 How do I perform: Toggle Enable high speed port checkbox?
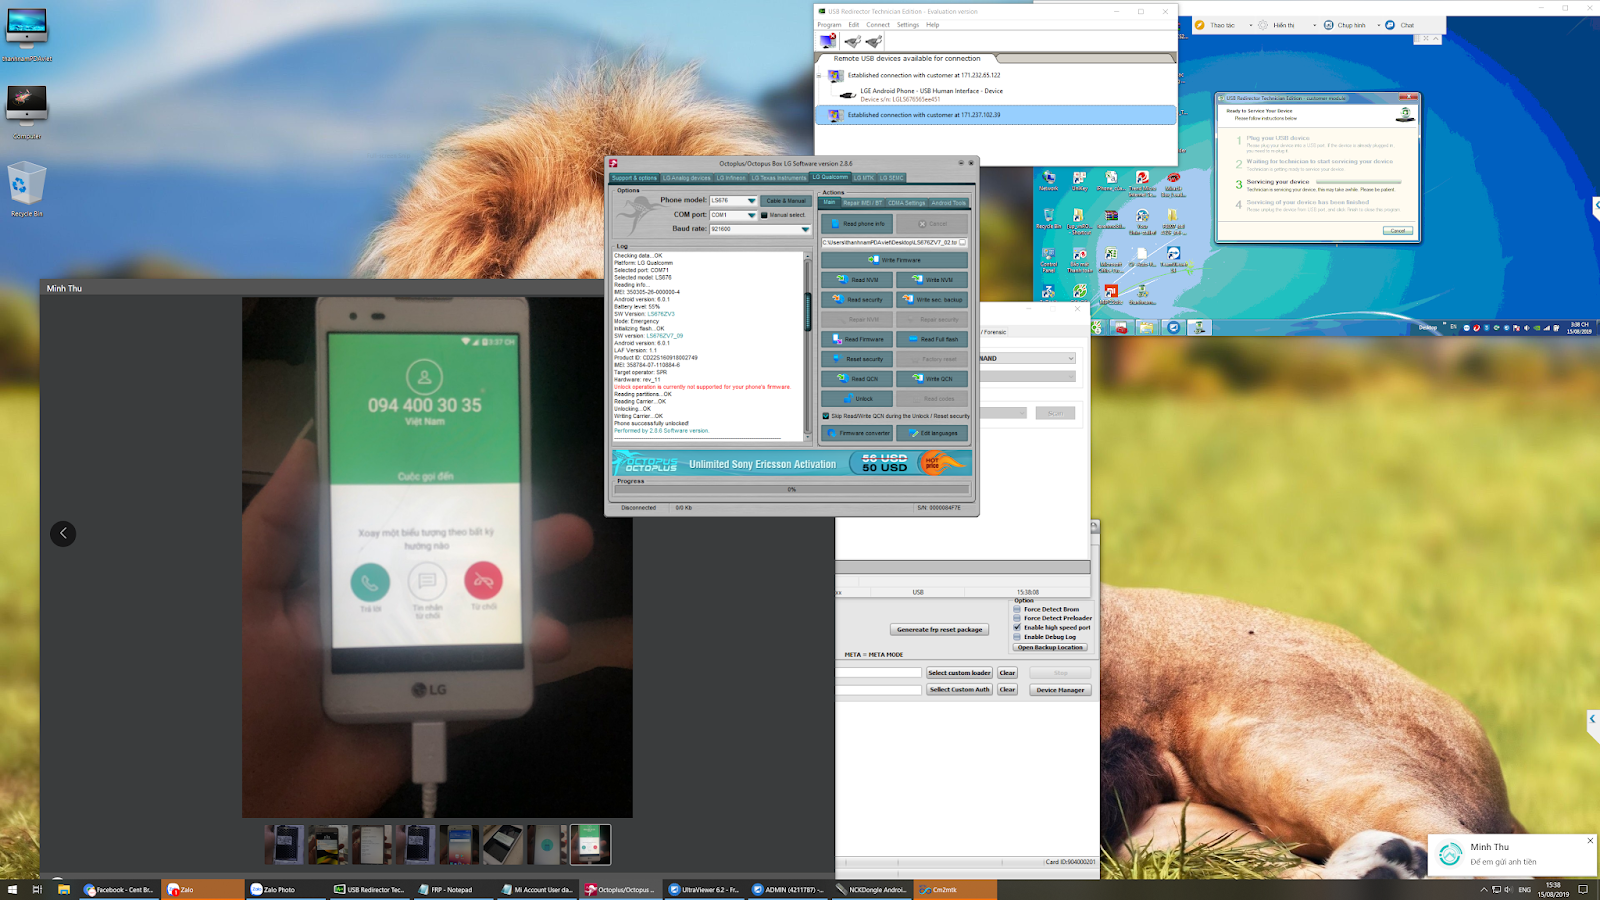pyautogui.click(x=1017, y=627)
